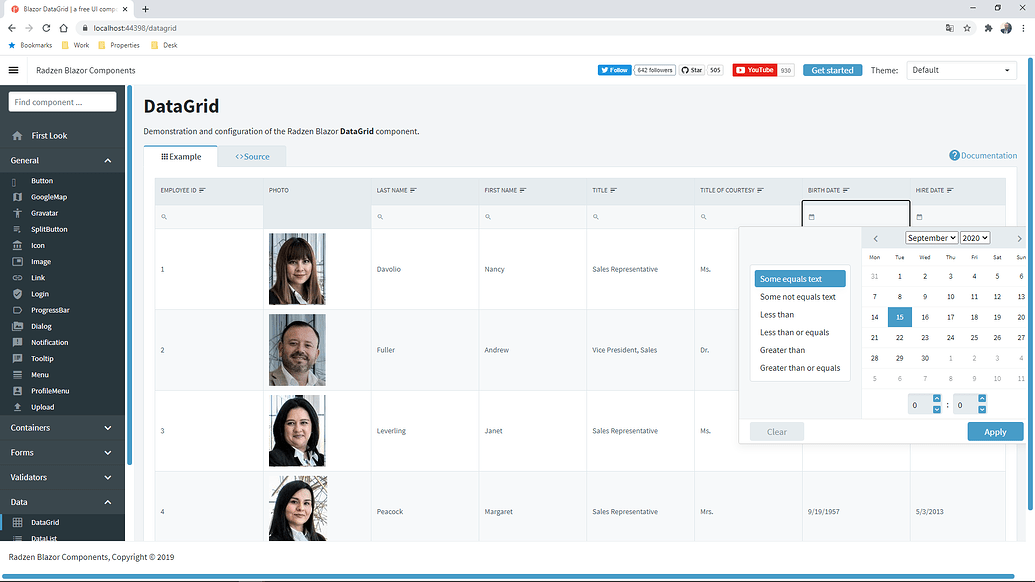The image size is (1035, 582).
Task: Sort by Last Name column icon
Action: pos(413,190)
